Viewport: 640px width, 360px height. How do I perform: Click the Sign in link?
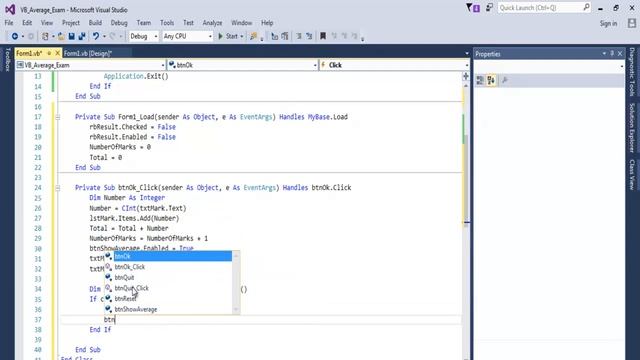click(x=608, y=24)
